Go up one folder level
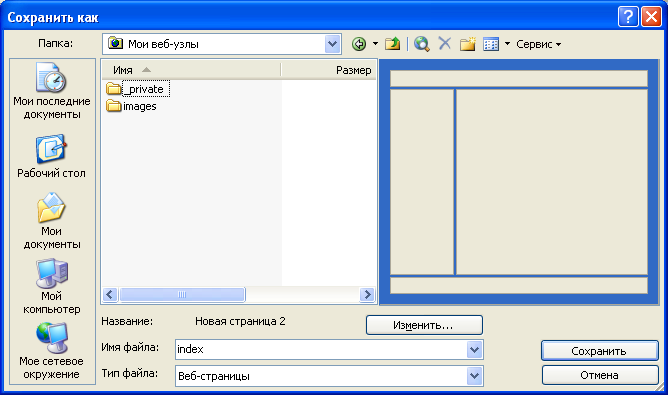 (392, 44)
